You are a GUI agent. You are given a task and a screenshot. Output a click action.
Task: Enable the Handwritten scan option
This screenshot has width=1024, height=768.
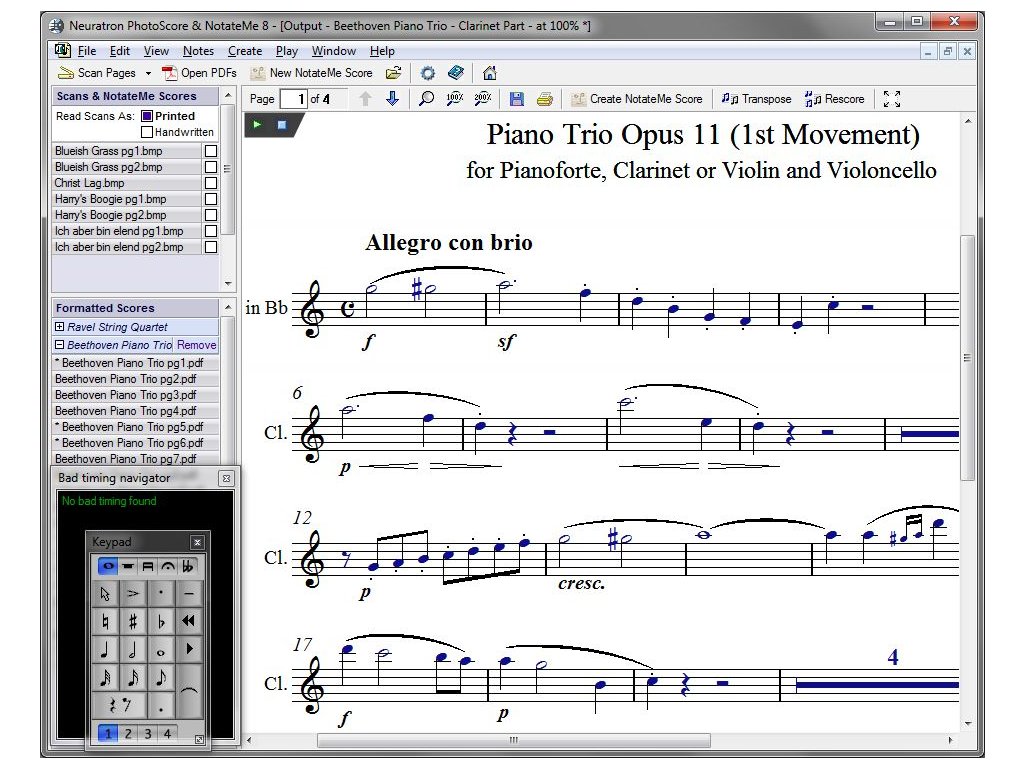pos(147,132)
